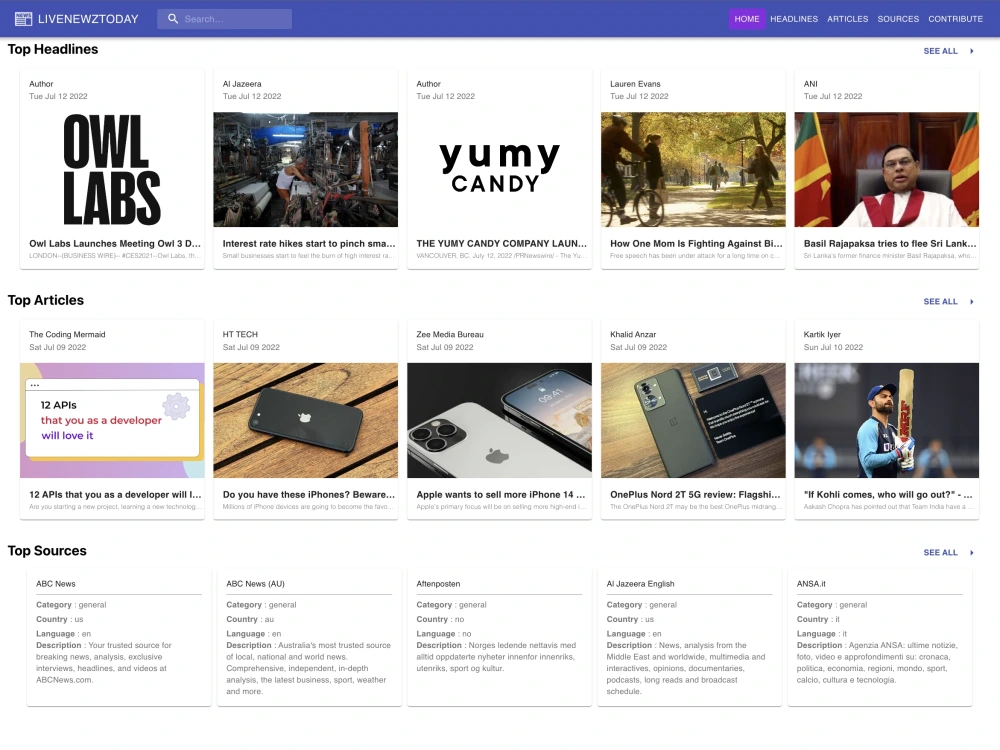Open the HEADLINES nav tab
Screen dimensions: 1000x750
point(794,19)
